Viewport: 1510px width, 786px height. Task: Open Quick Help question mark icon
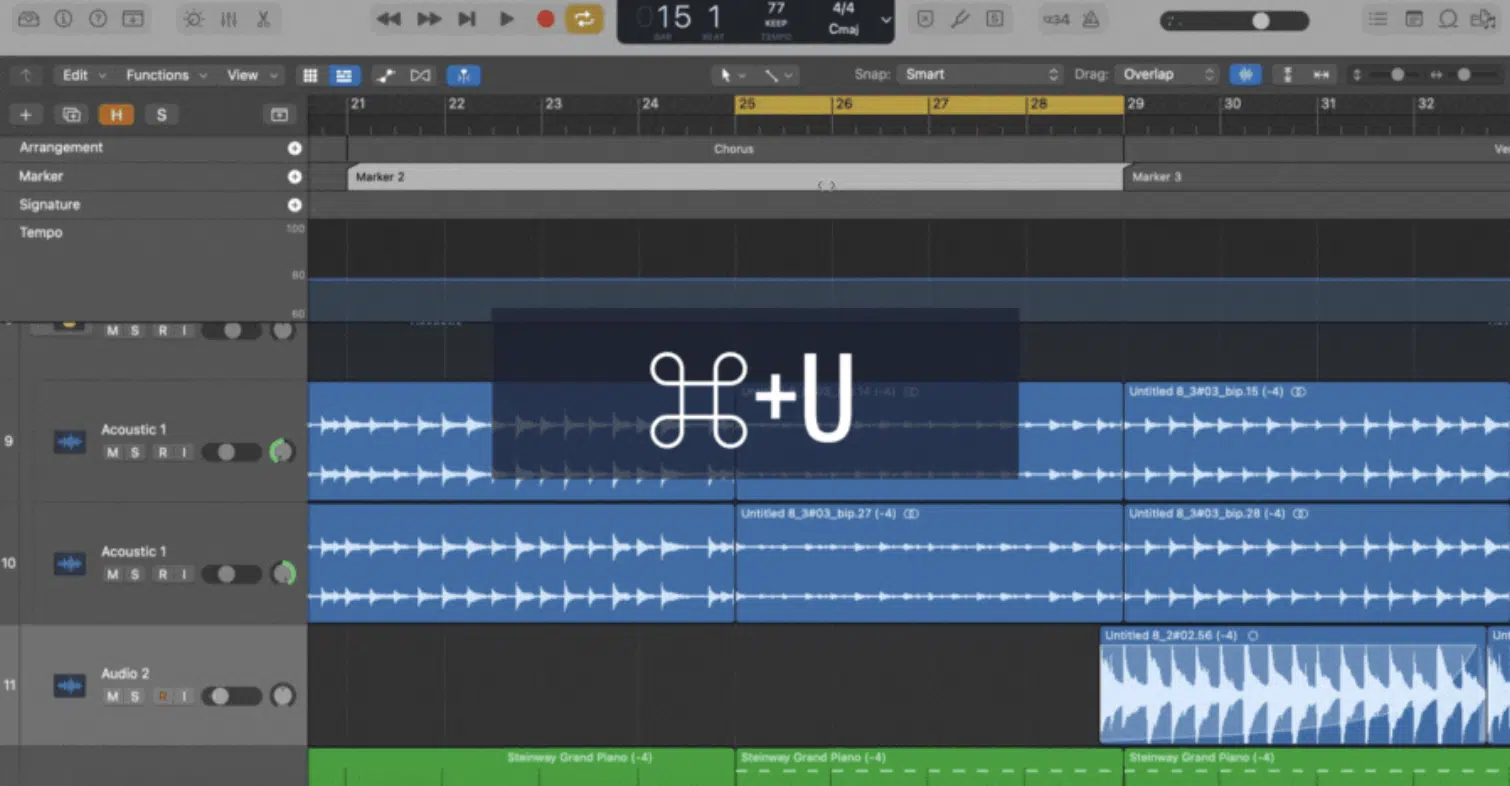[x=98, y=19]
